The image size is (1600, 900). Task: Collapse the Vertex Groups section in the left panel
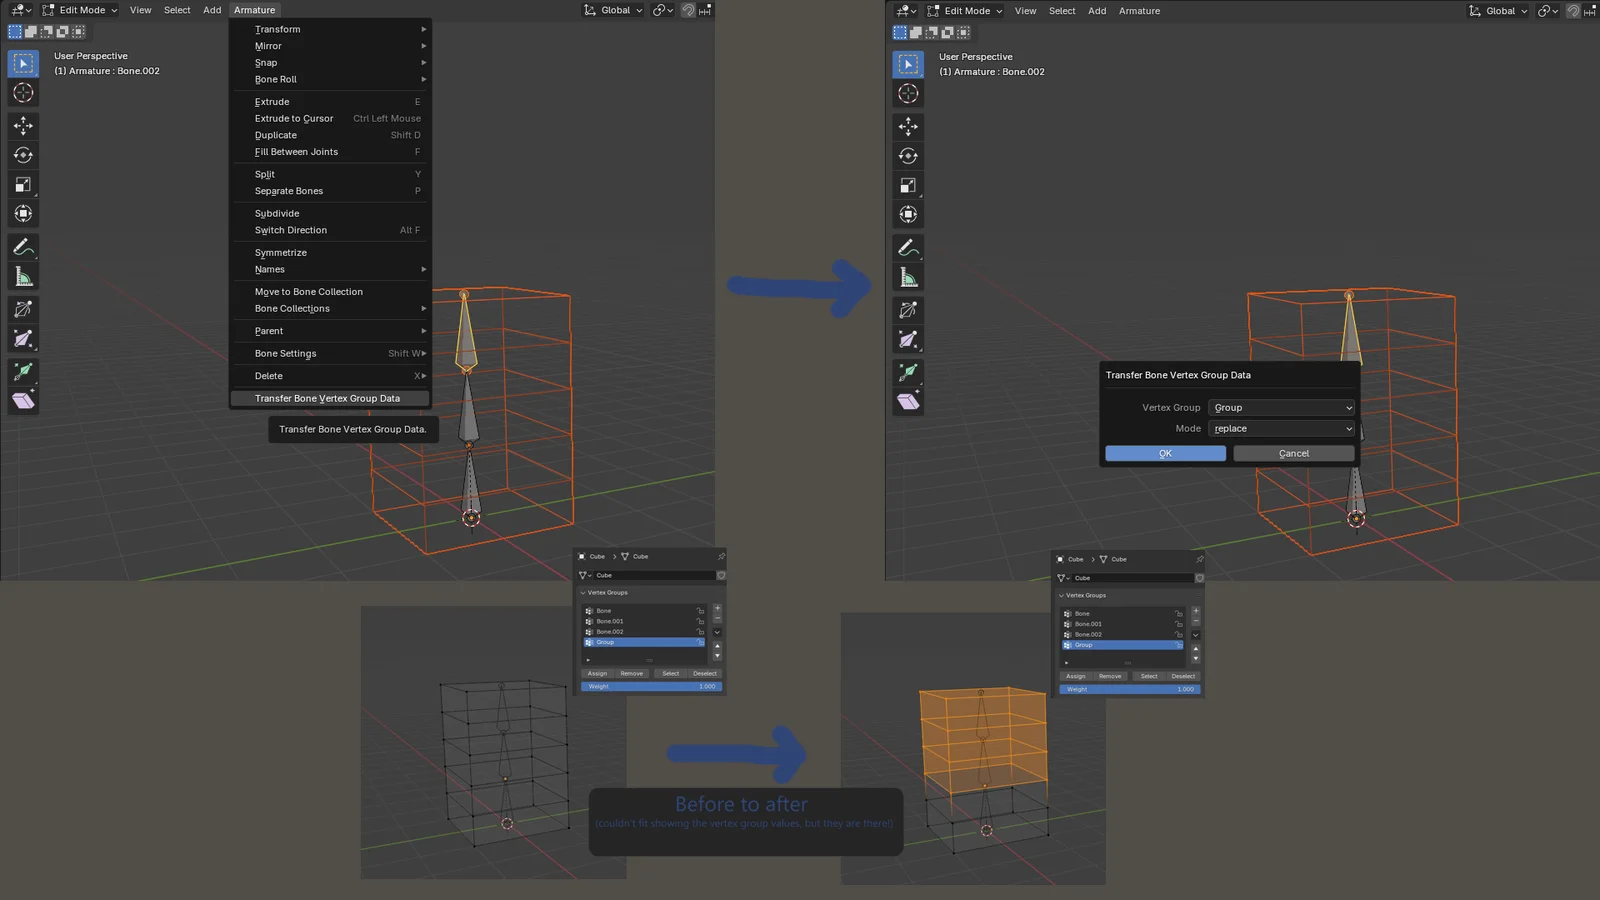[x=583, y=593]
